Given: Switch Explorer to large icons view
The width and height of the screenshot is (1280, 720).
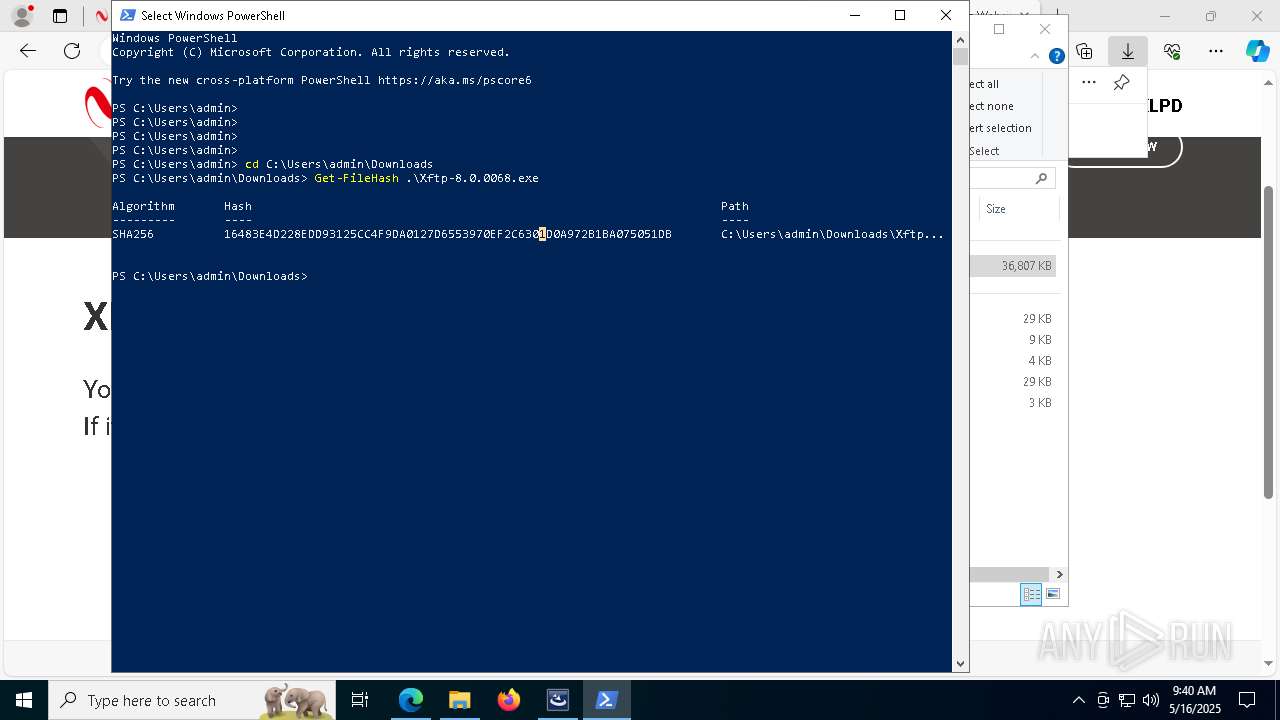Looking at the screenshot, I should (1052, 594).
